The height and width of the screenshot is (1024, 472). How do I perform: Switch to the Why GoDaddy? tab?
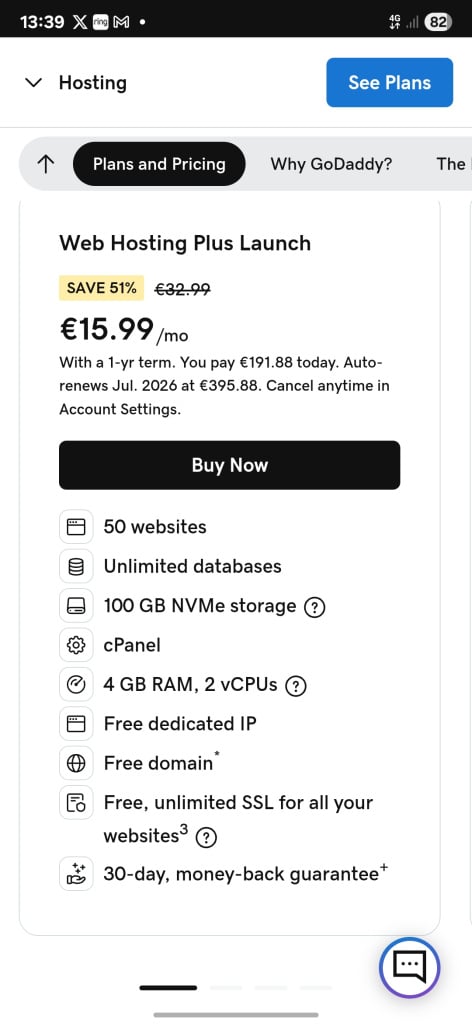[x=332, y=164]
